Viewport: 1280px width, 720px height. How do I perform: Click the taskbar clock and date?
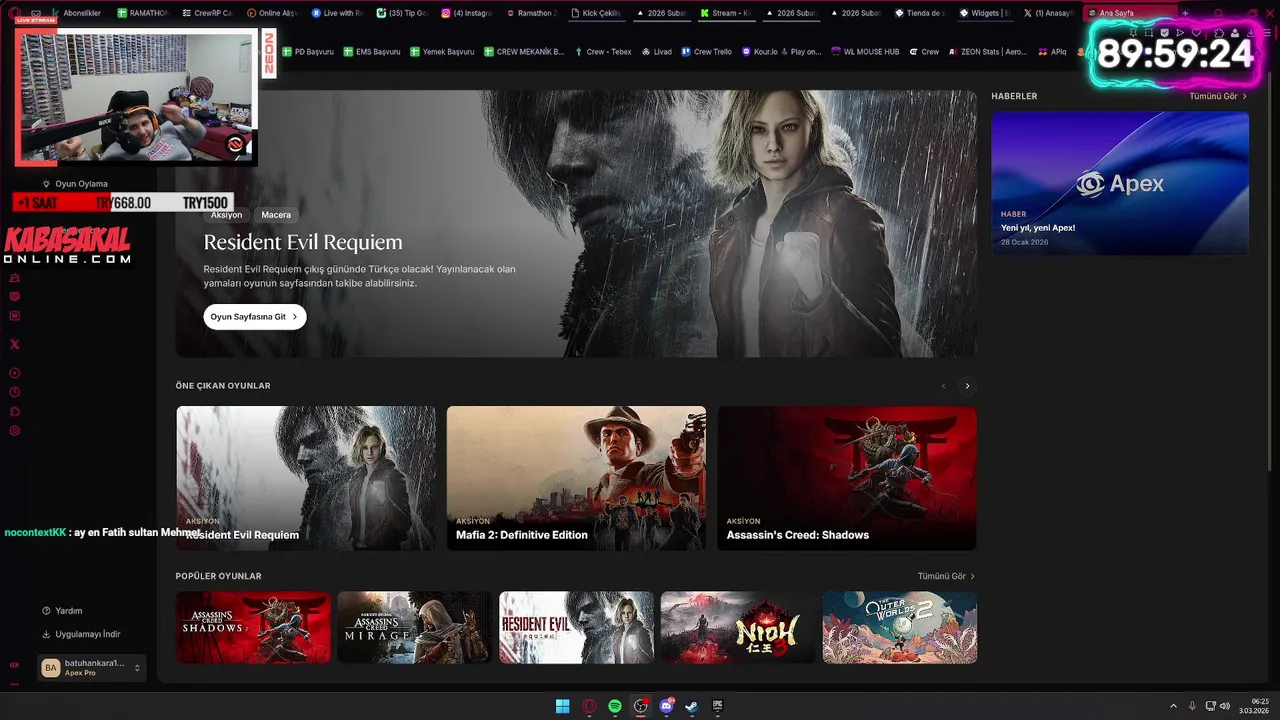[1256, 706]
